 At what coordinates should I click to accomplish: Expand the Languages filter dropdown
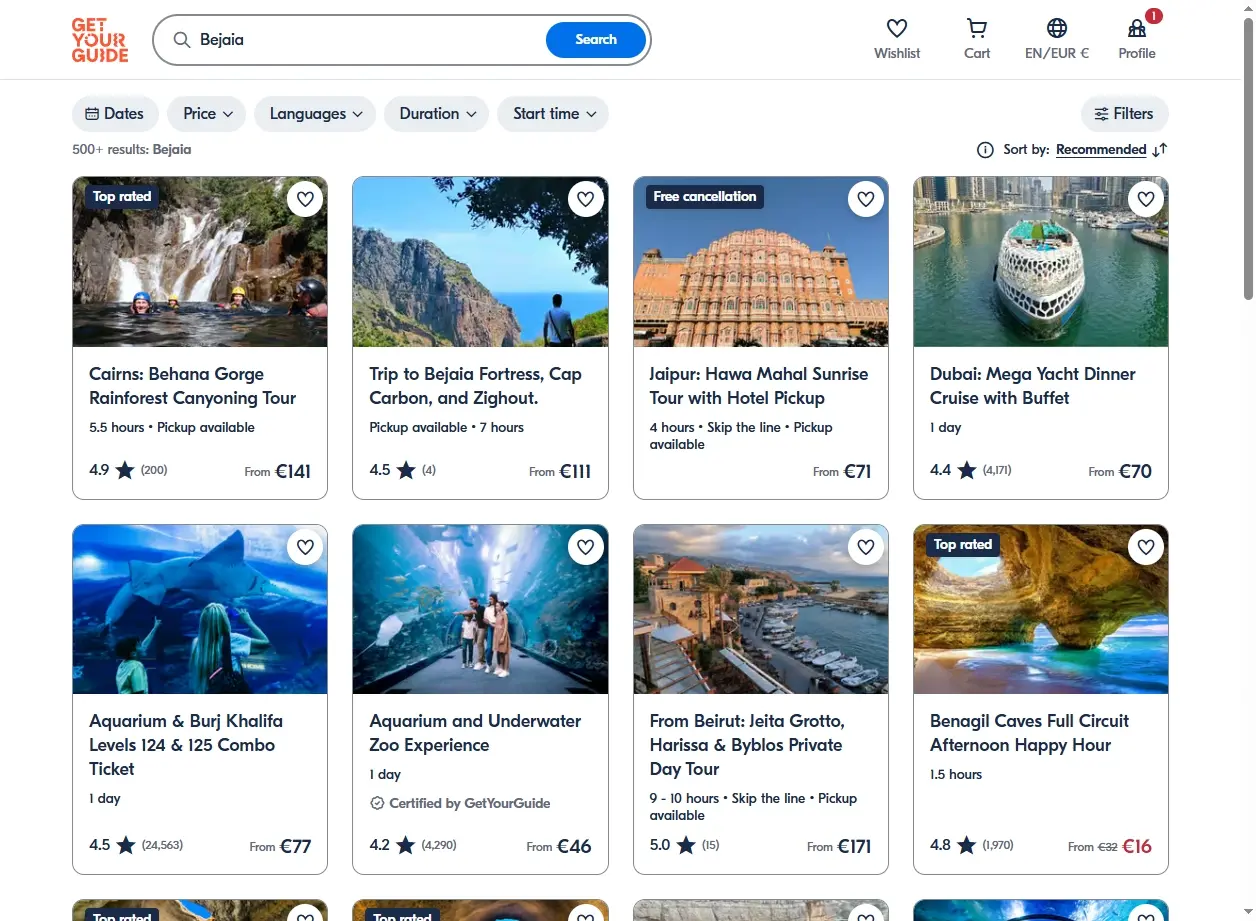coord(315,114)
